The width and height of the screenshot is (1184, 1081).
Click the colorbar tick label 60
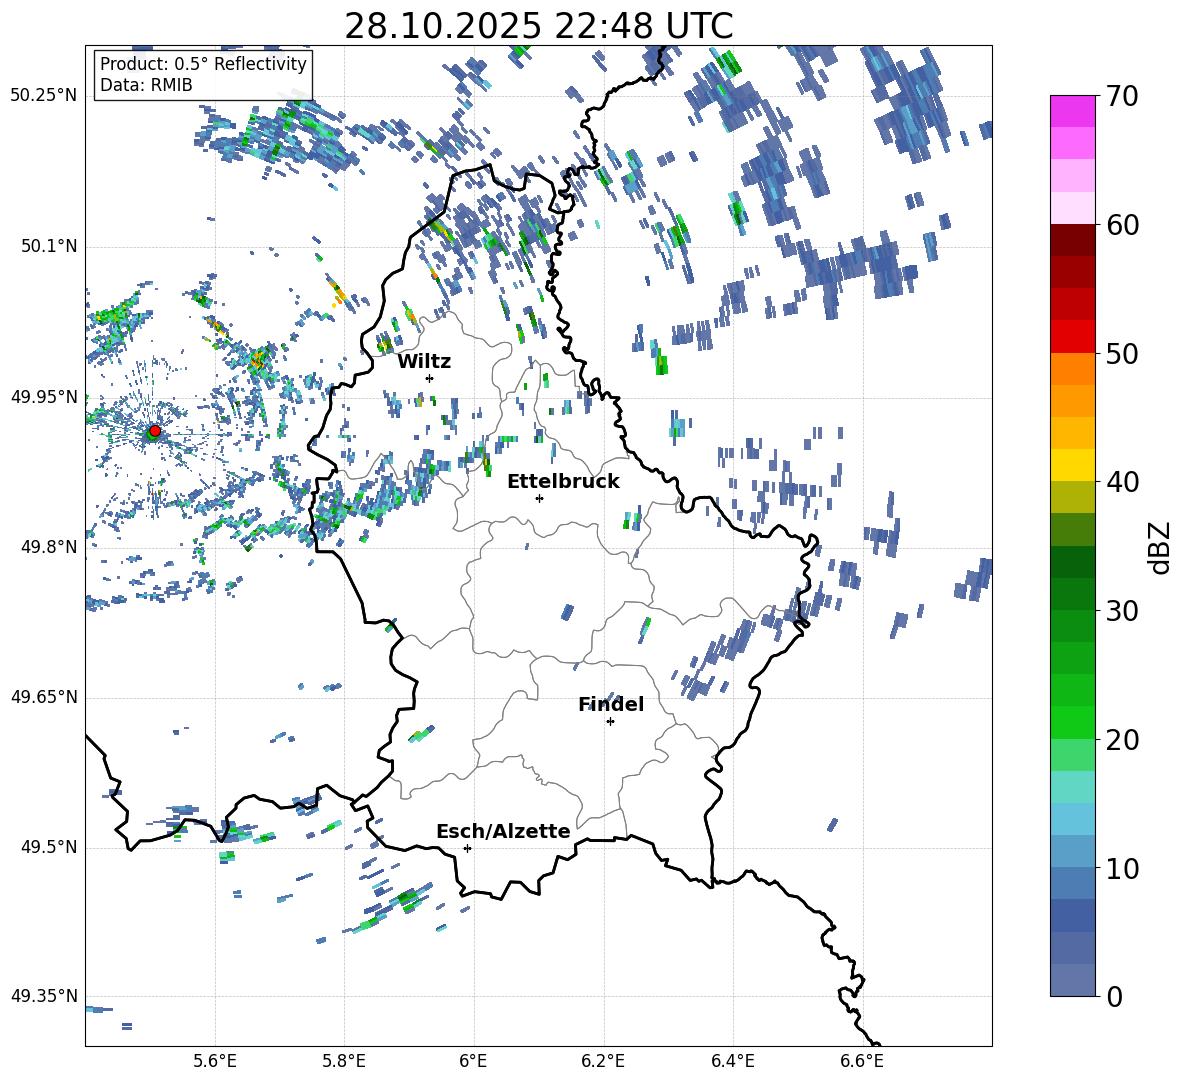pyautogui.click(x=1121, y=225)
